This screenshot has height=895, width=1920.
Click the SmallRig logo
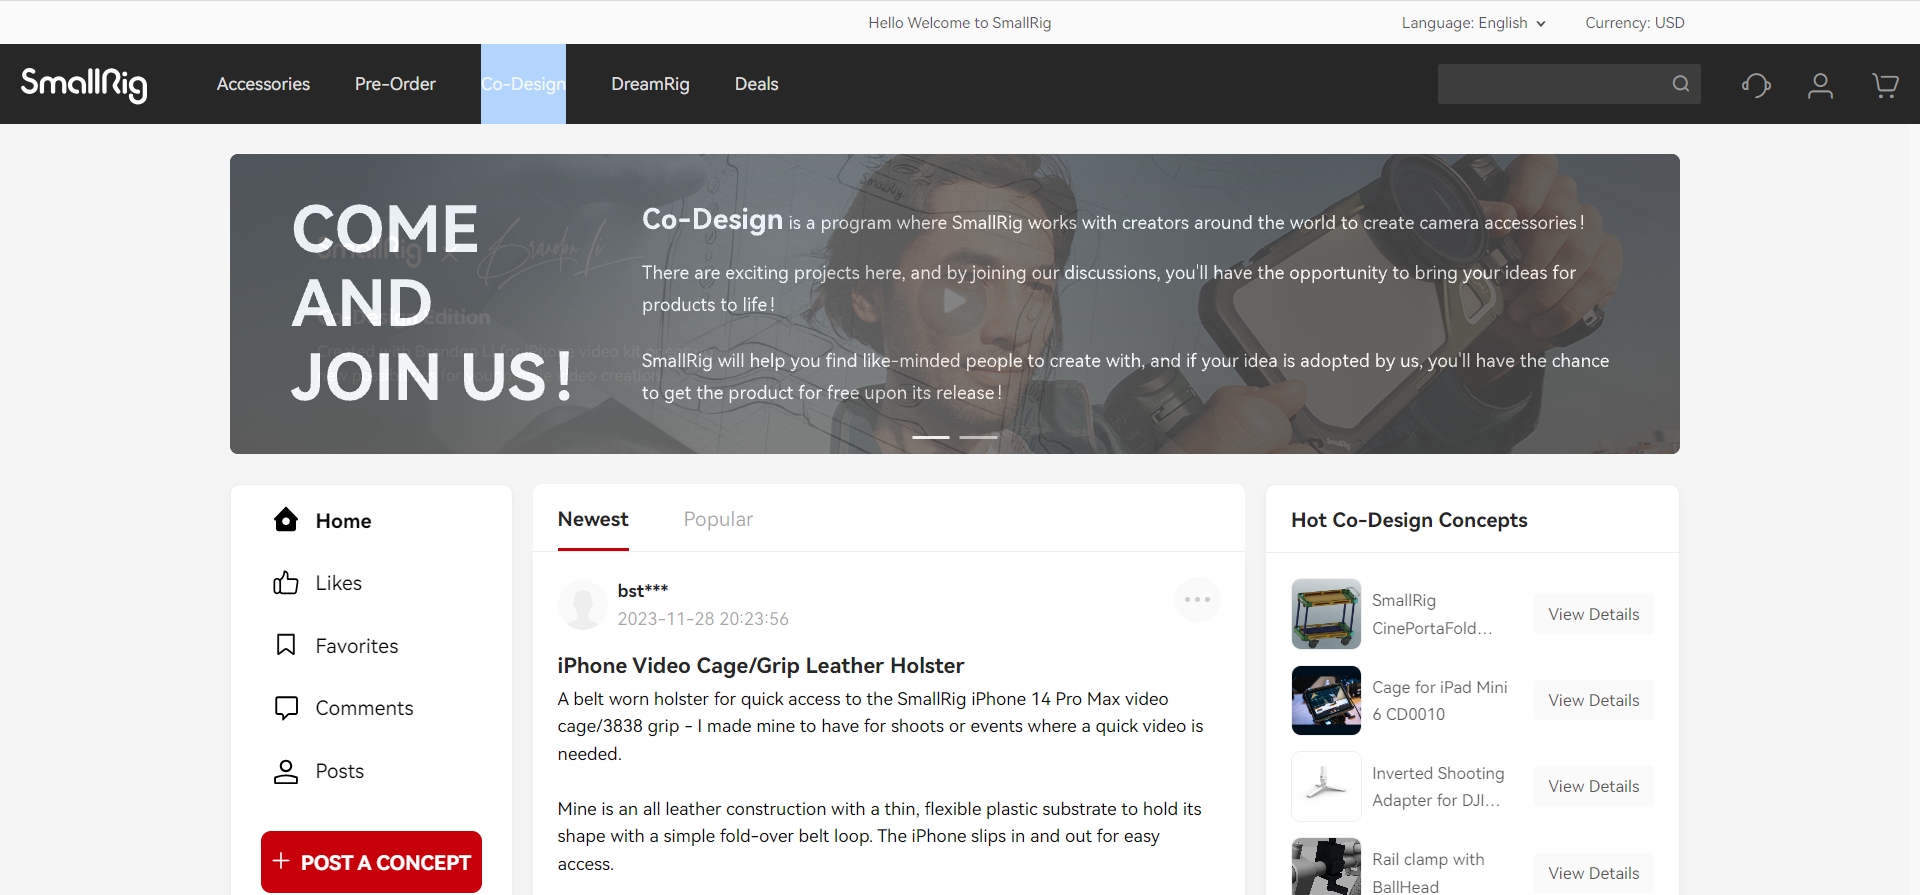(84, 84)
